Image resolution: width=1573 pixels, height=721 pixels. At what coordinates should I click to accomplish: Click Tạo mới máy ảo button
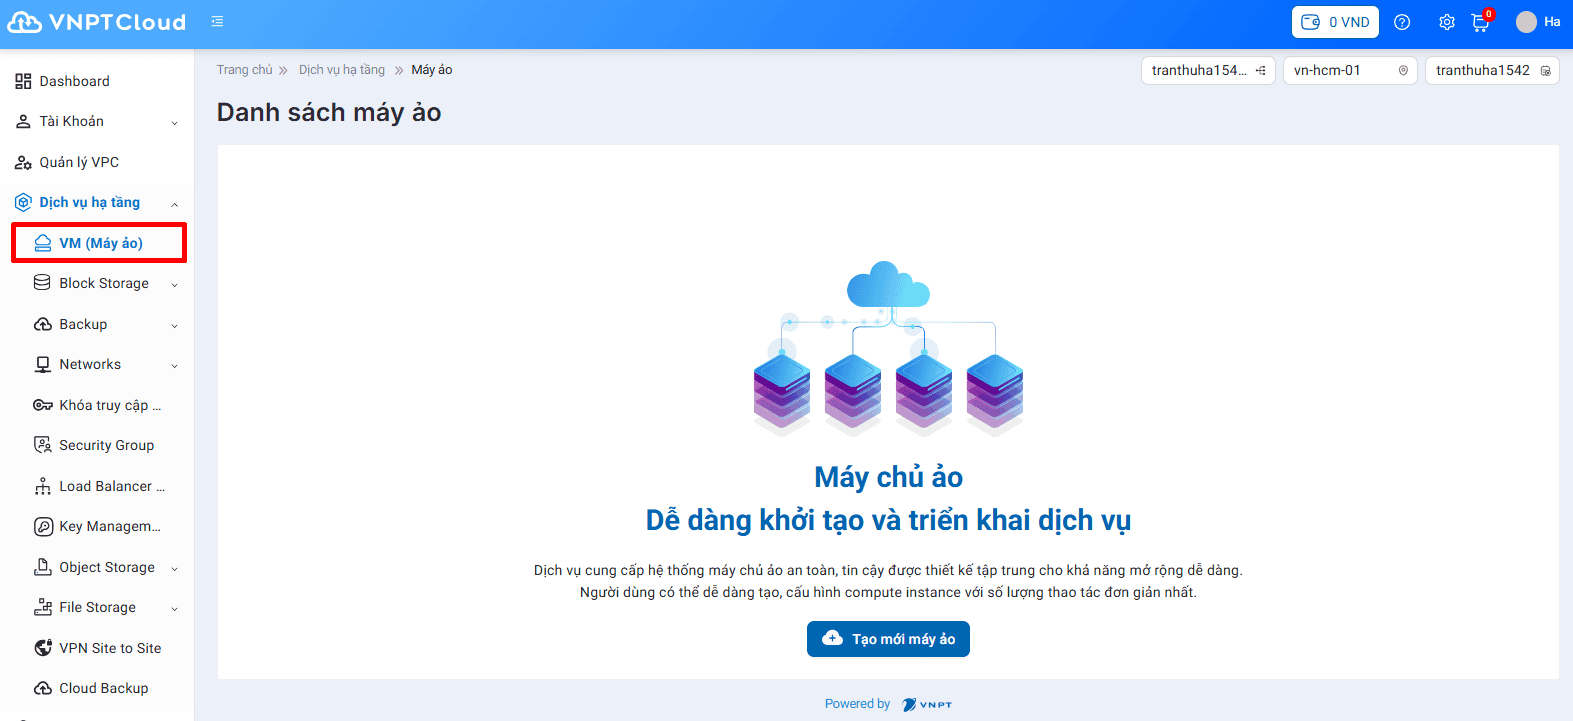(x=888, y=639)
